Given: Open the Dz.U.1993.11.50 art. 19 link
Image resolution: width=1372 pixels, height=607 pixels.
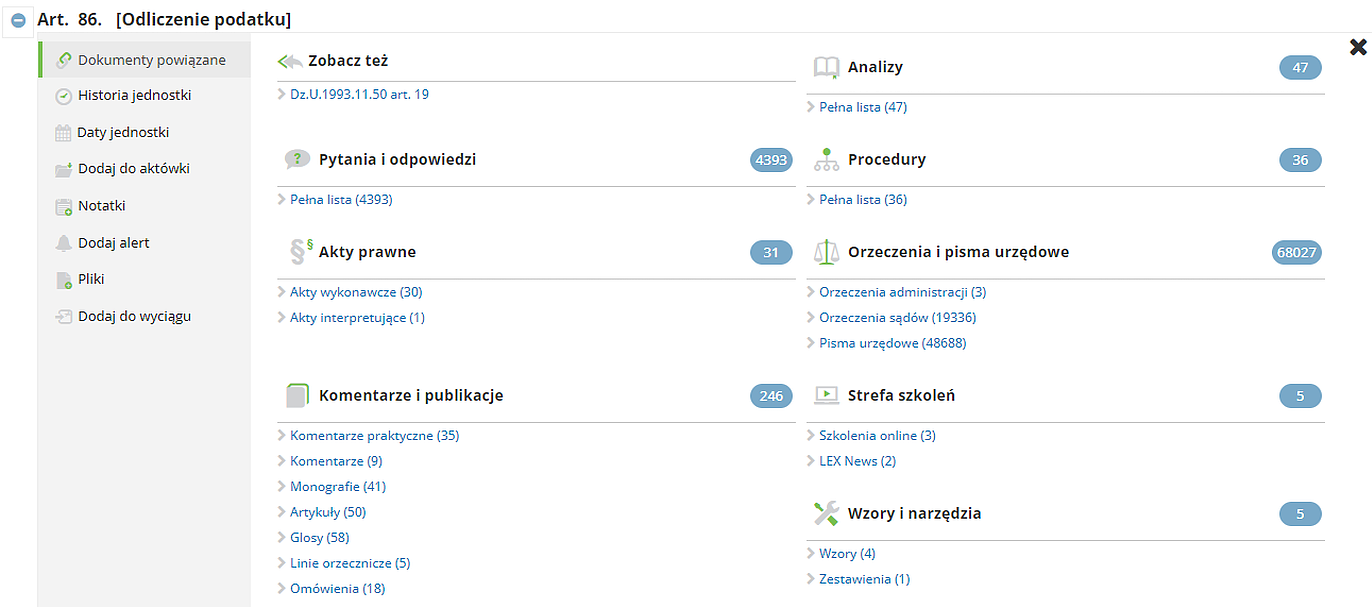Looking at the screenshot, I should coord(359,94).
